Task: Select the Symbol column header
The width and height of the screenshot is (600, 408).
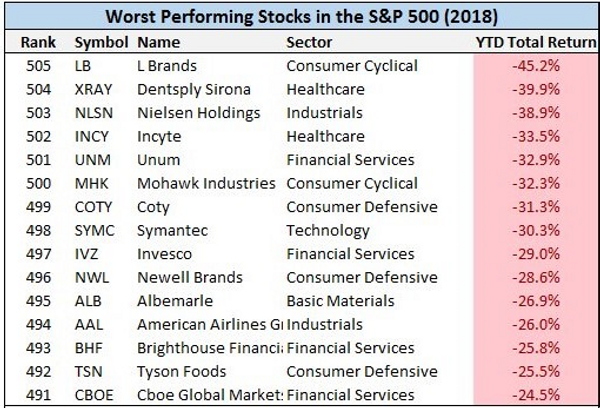Action: [x=100, y=43]
